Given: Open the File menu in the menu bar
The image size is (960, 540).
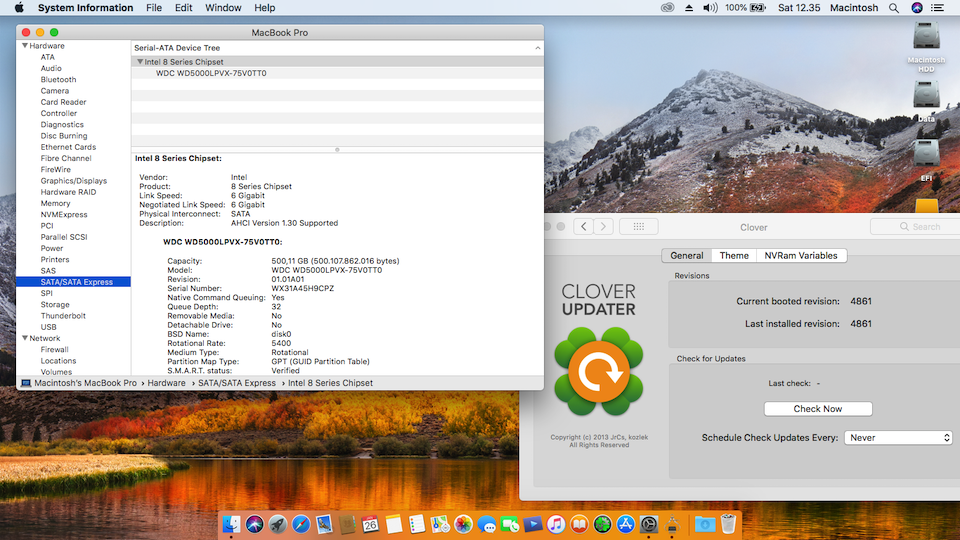Looking at the screenshot, I should tap(154, 8).
